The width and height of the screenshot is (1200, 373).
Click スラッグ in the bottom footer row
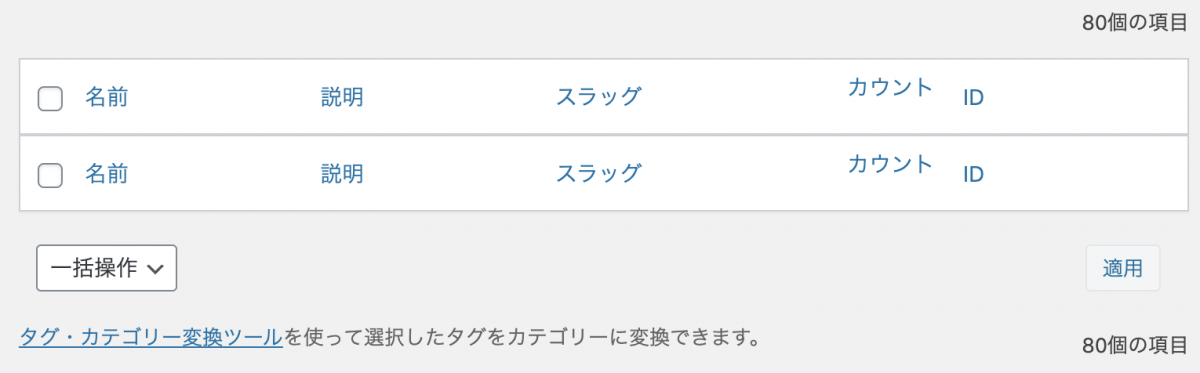click(598, 174)
